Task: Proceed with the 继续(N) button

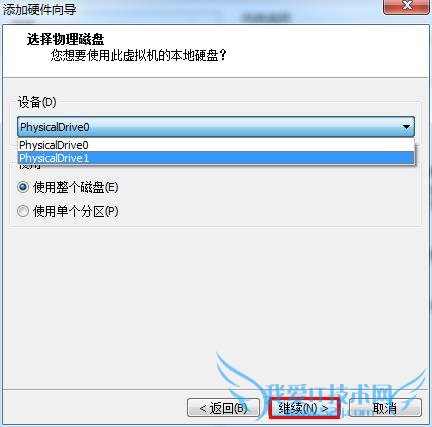Action: [x=304, y=408]
